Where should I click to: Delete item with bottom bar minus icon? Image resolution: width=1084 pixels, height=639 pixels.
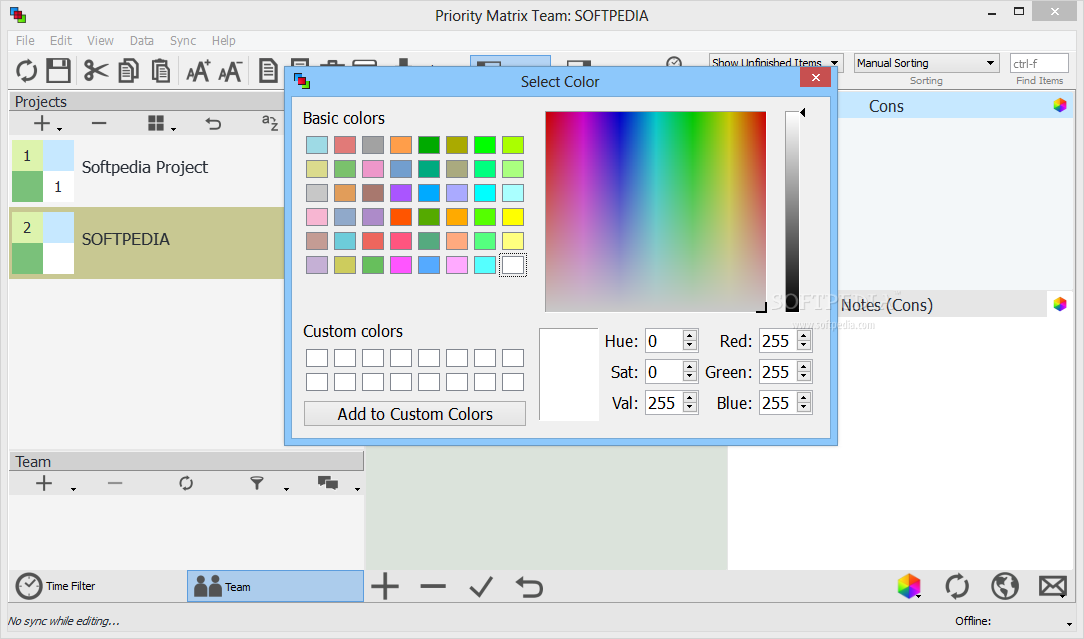433,586
